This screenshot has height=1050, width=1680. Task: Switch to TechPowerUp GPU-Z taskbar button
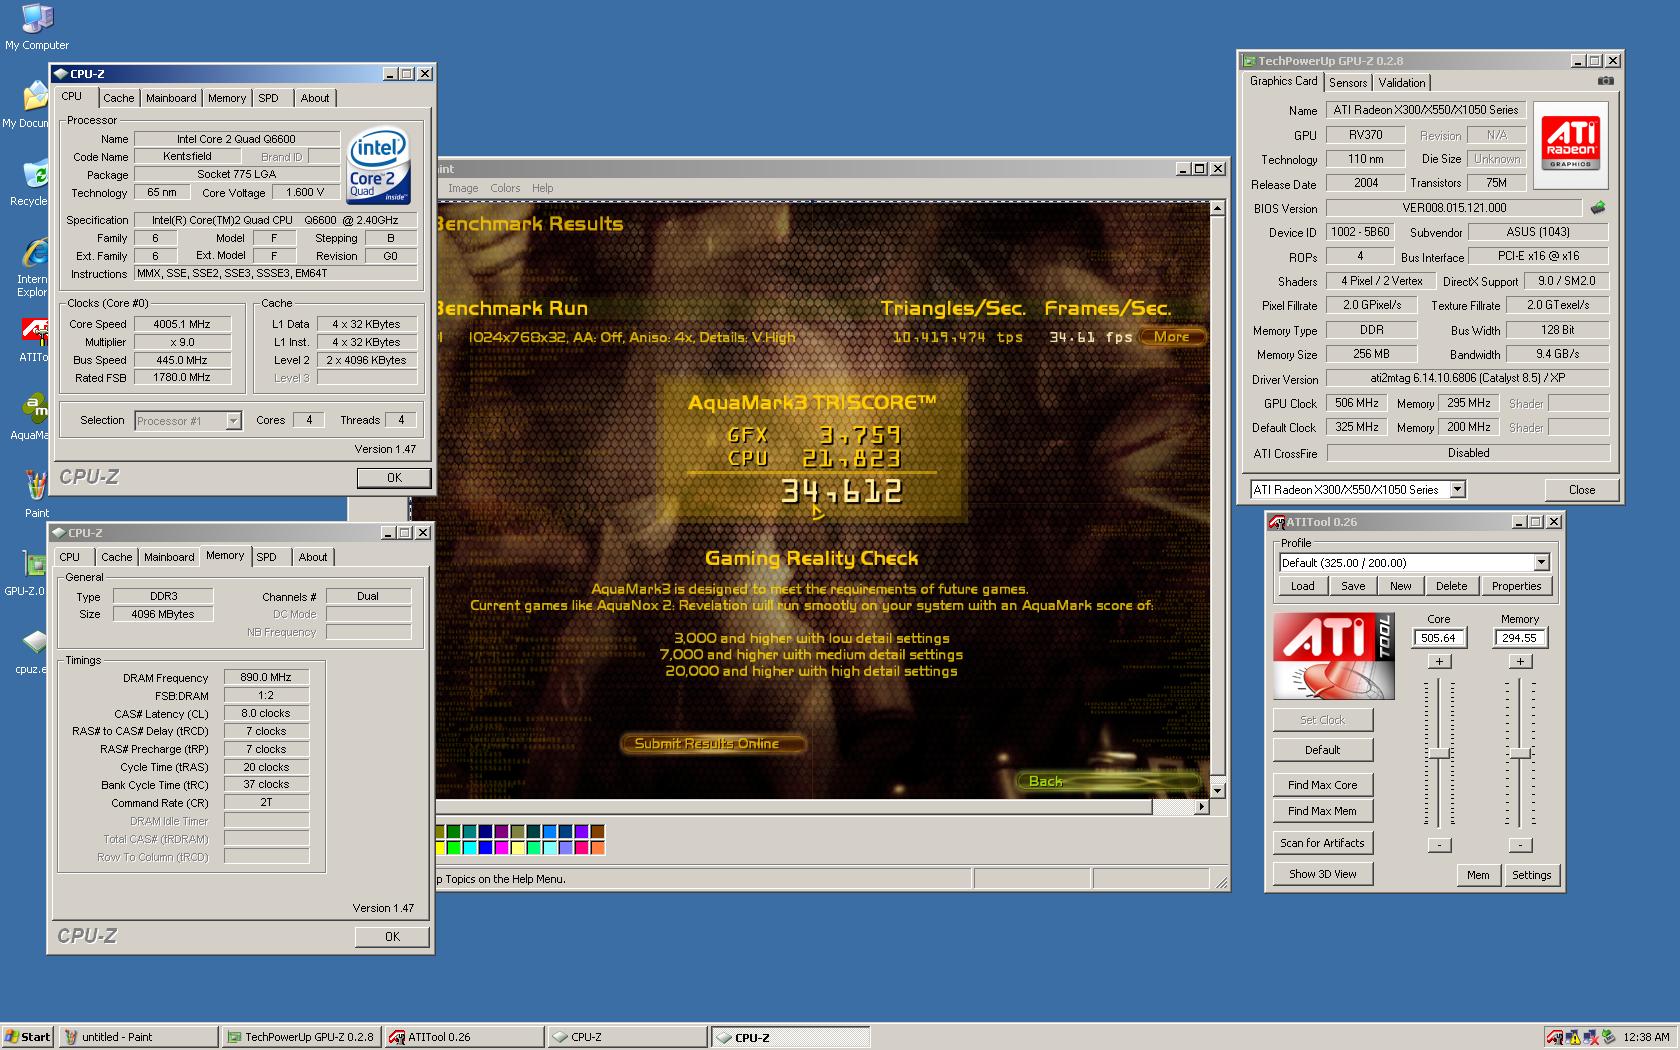(x=301, y=1037)
